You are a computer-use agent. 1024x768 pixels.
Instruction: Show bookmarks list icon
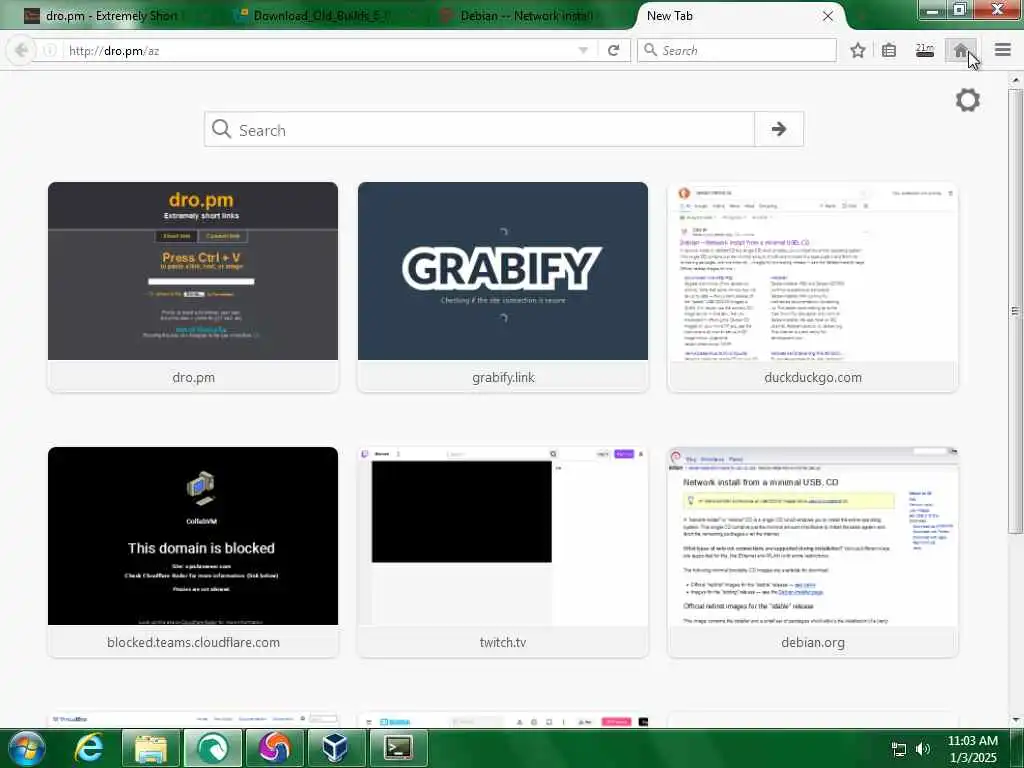(x=889, y=50)
